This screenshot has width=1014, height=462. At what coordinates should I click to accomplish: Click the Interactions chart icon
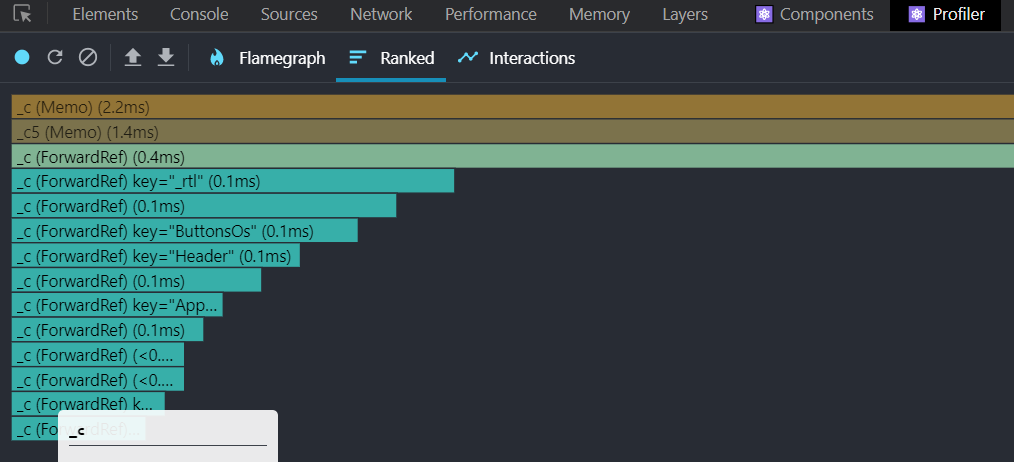[468, 58]
